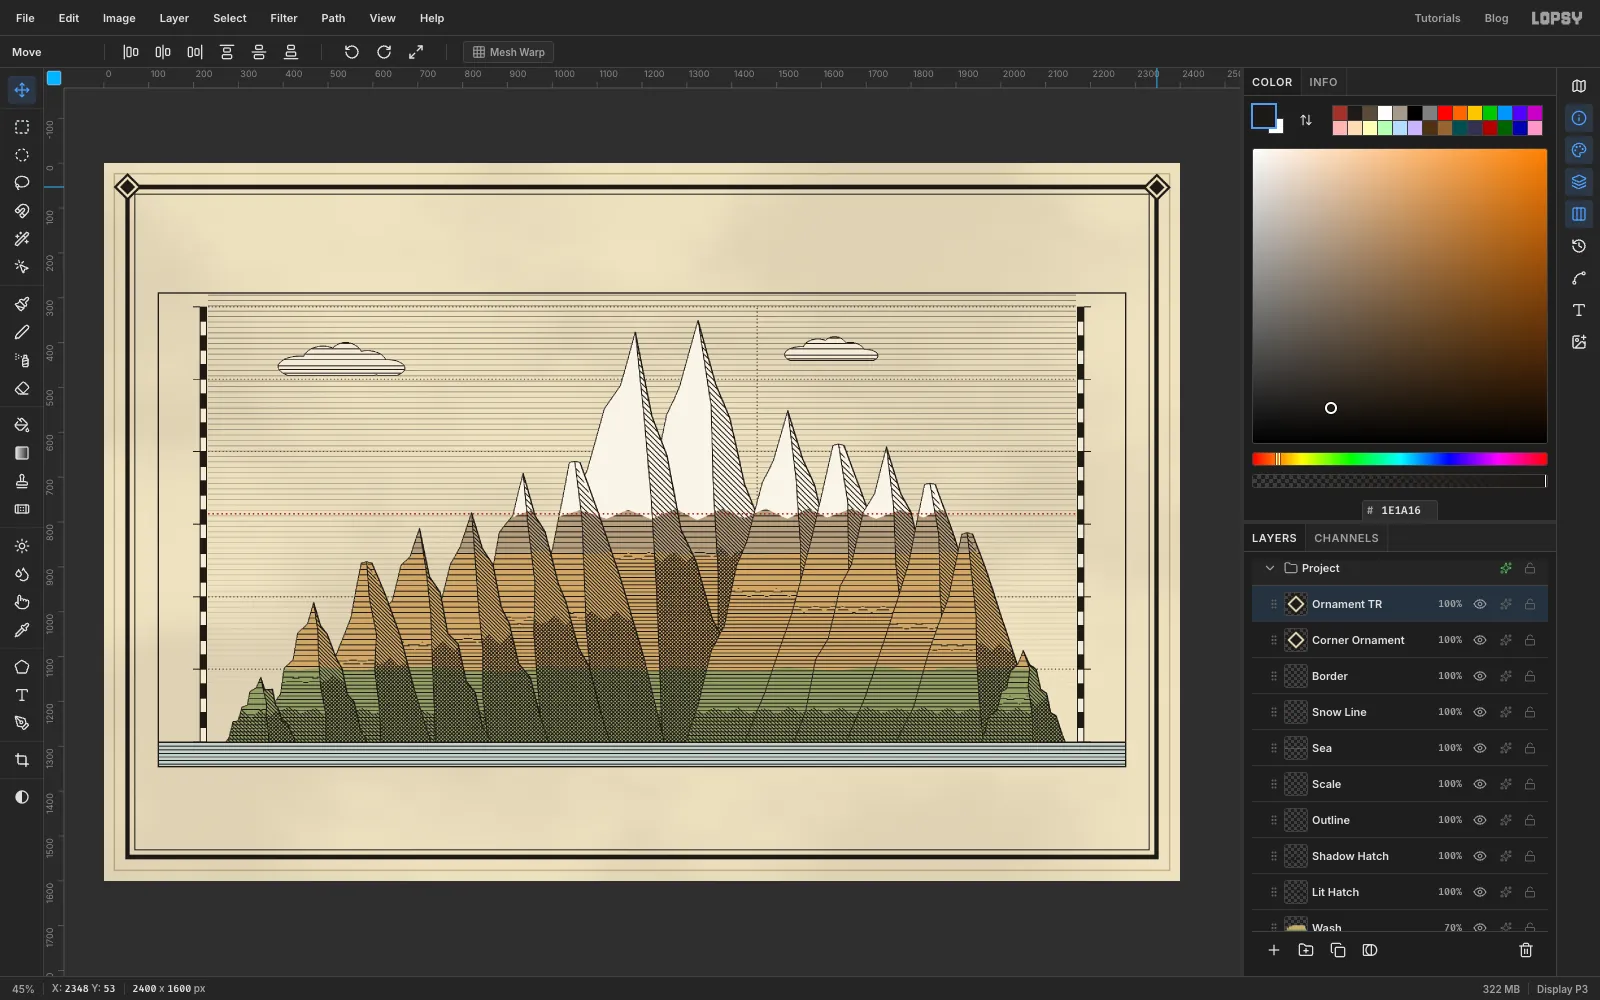Pick the red swatch in color palette
The width and height of the screenshot is (1600, 1000).
click(x=1445, y=113)
